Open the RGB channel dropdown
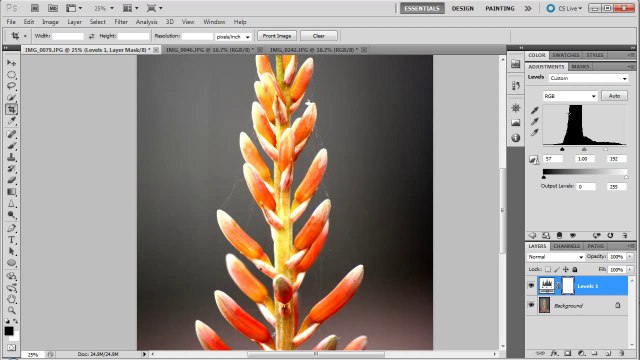 [570, 96]
